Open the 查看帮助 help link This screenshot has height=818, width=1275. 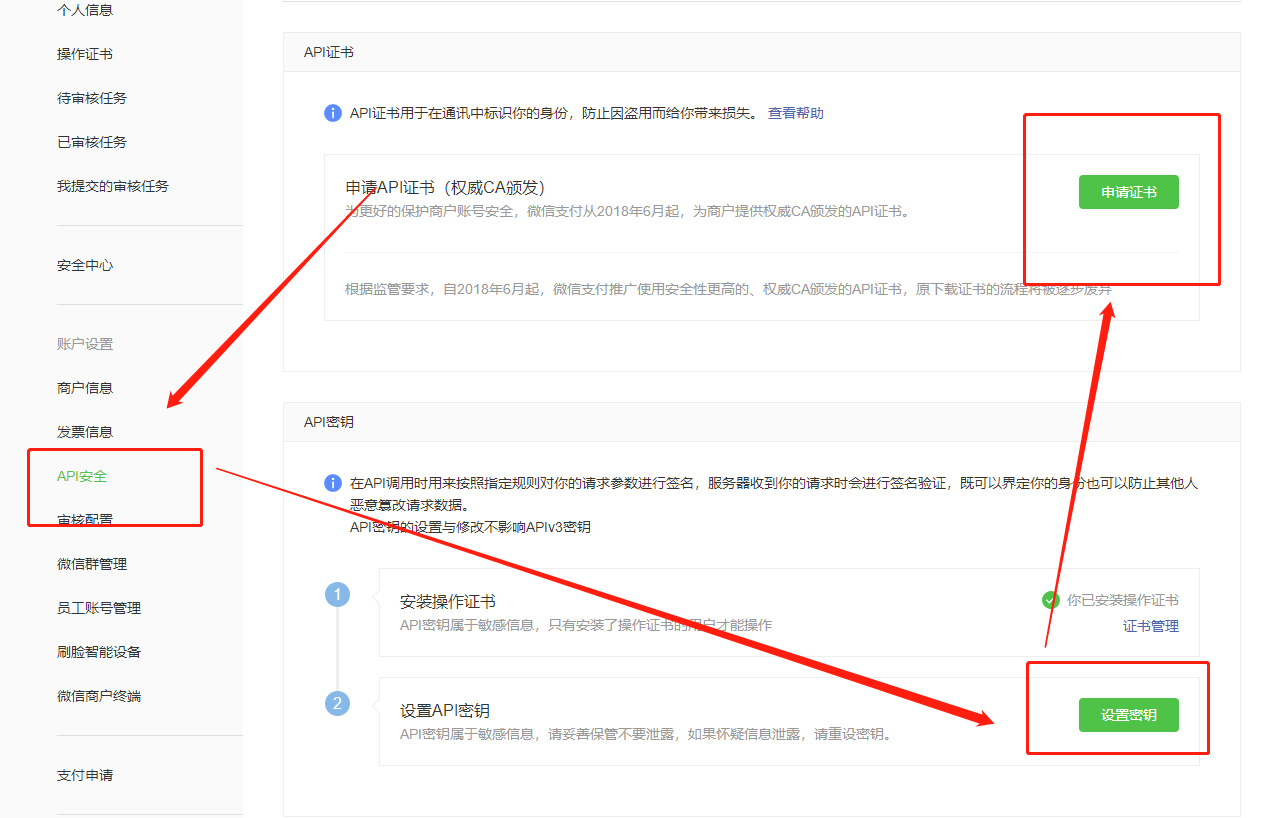pyautogui.click(x=795, y=113)
